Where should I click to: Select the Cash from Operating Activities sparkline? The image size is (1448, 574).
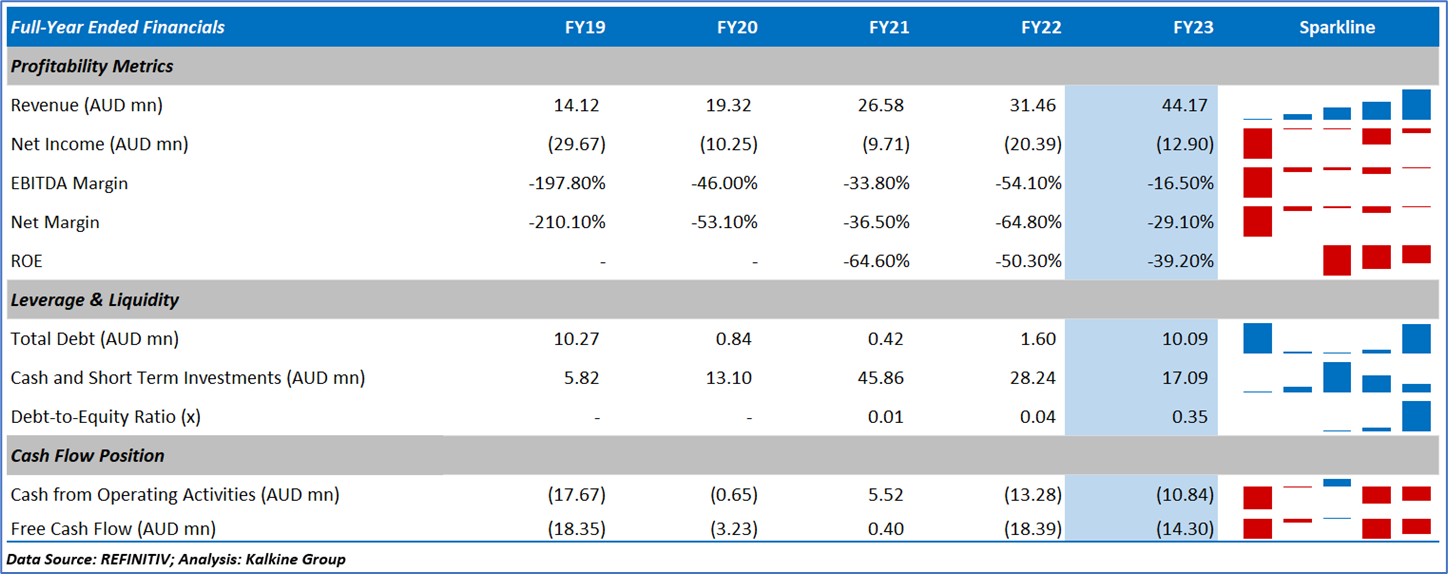(x=1336, y=494)
